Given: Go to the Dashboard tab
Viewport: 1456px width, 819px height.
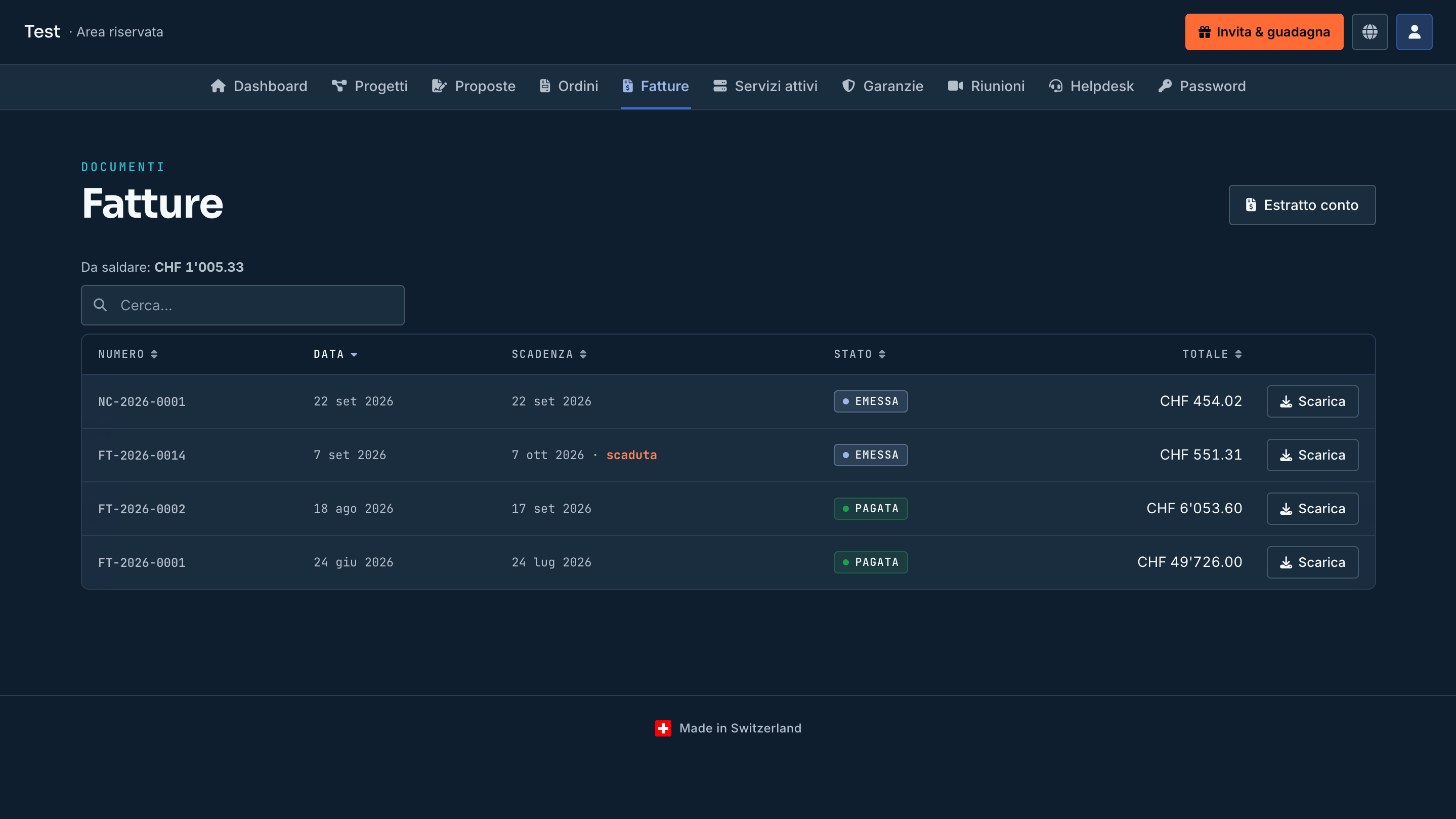Looking at the screenshot, I should (x=259, y=86).
